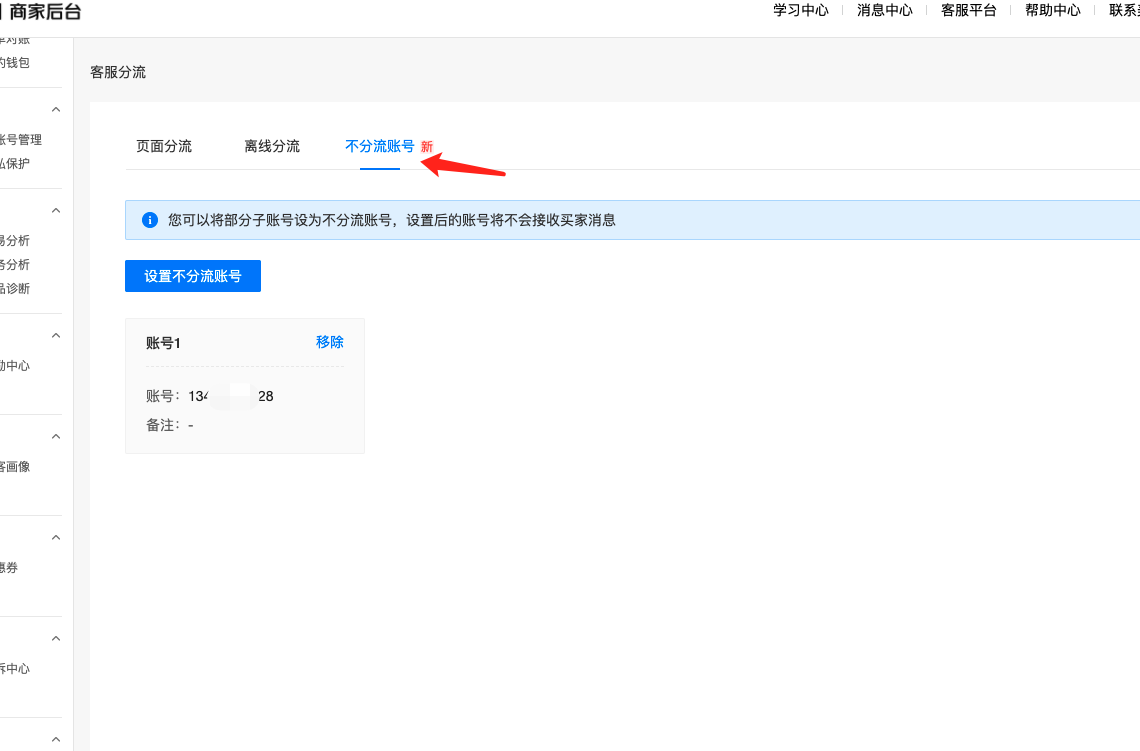The width and height of the screenshot is (1140, 751).
Task: Remove 账号1 using the 移除 link
Action: coord(330,342)
